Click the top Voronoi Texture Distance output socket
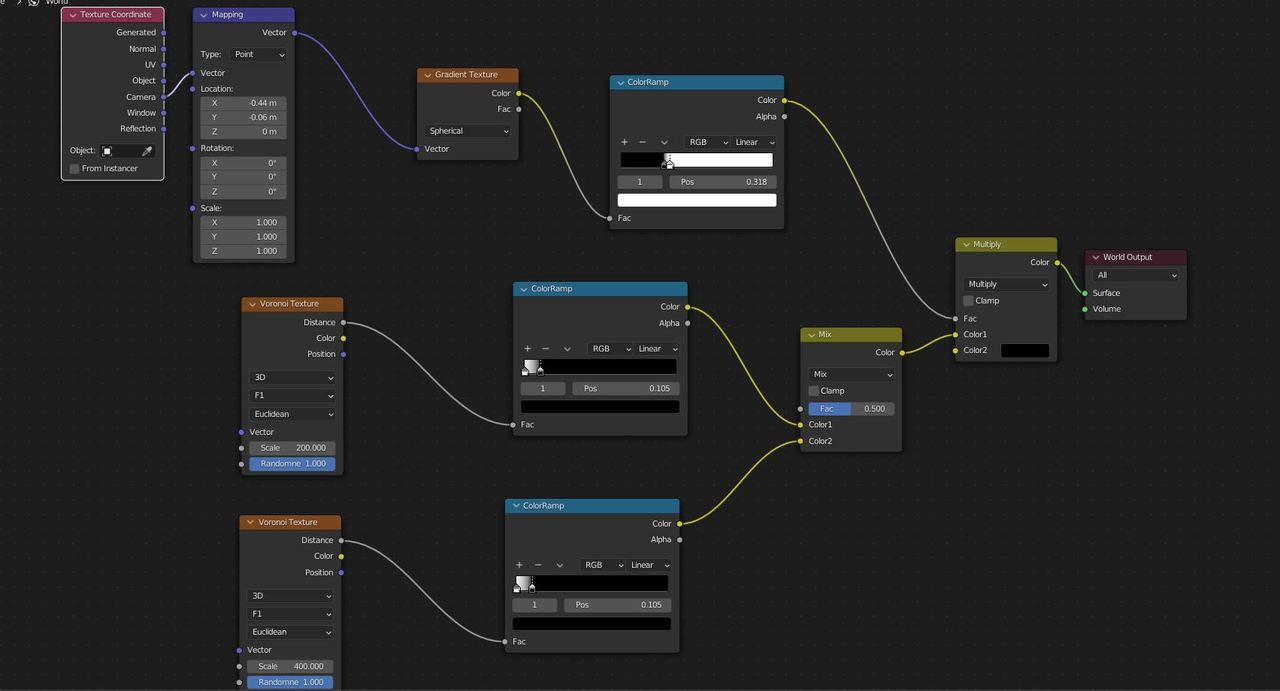Screen dimensions: 1280x691 pos(343,322)
